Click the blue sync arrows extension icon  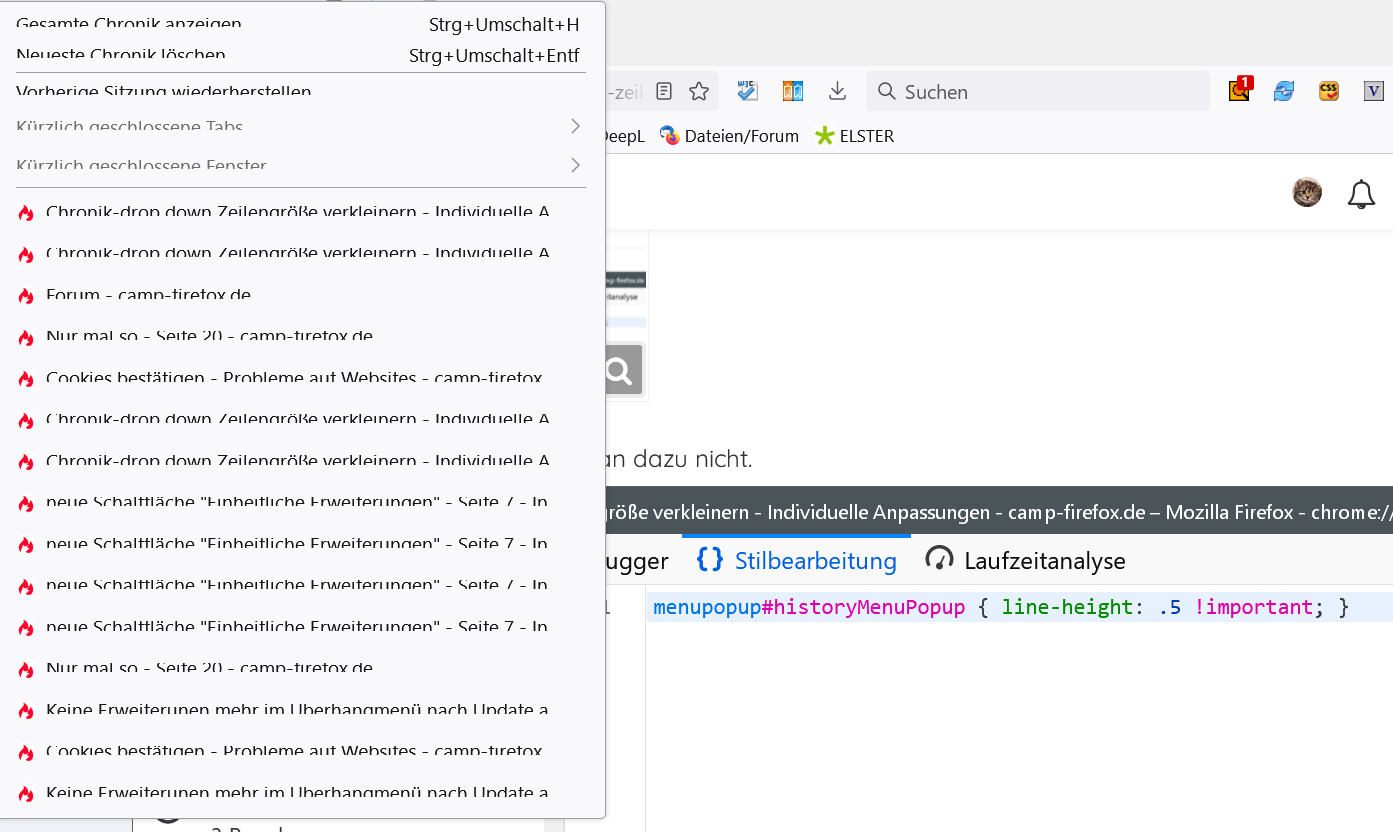[1284, 92]
